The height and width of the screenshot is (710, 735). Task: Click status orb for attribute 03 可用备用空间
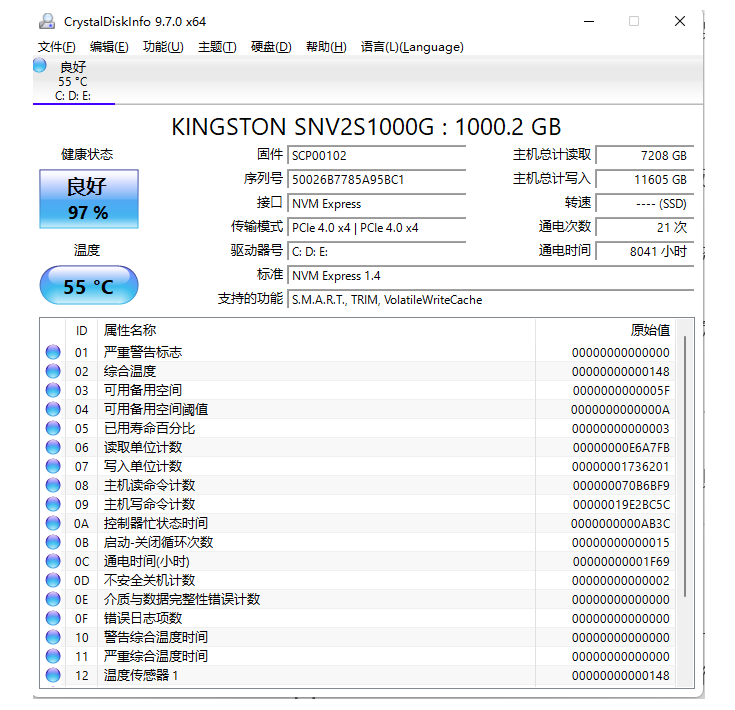pyautogui.click(x=53, y=390)
